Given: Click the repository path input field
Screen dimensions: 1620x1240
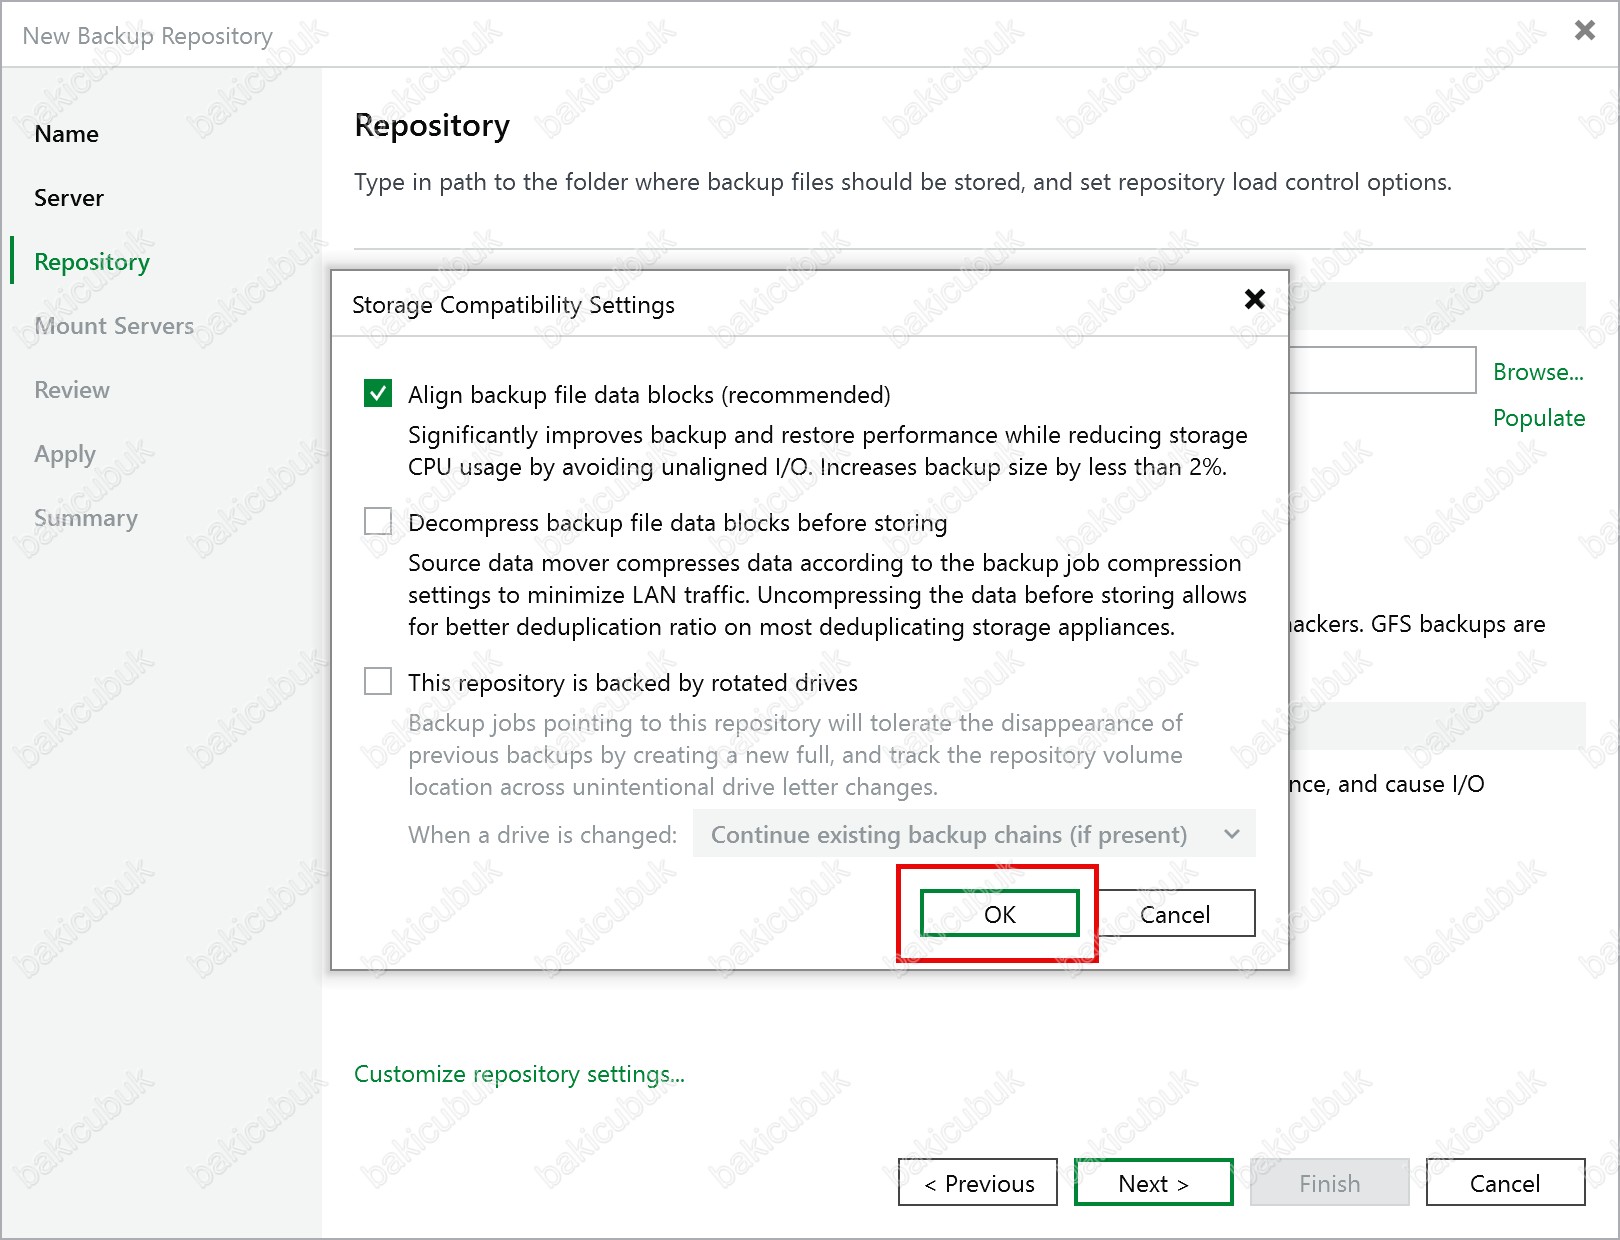Looking at the screenshot, I should pyautogui.click(x=1381, y=371).
